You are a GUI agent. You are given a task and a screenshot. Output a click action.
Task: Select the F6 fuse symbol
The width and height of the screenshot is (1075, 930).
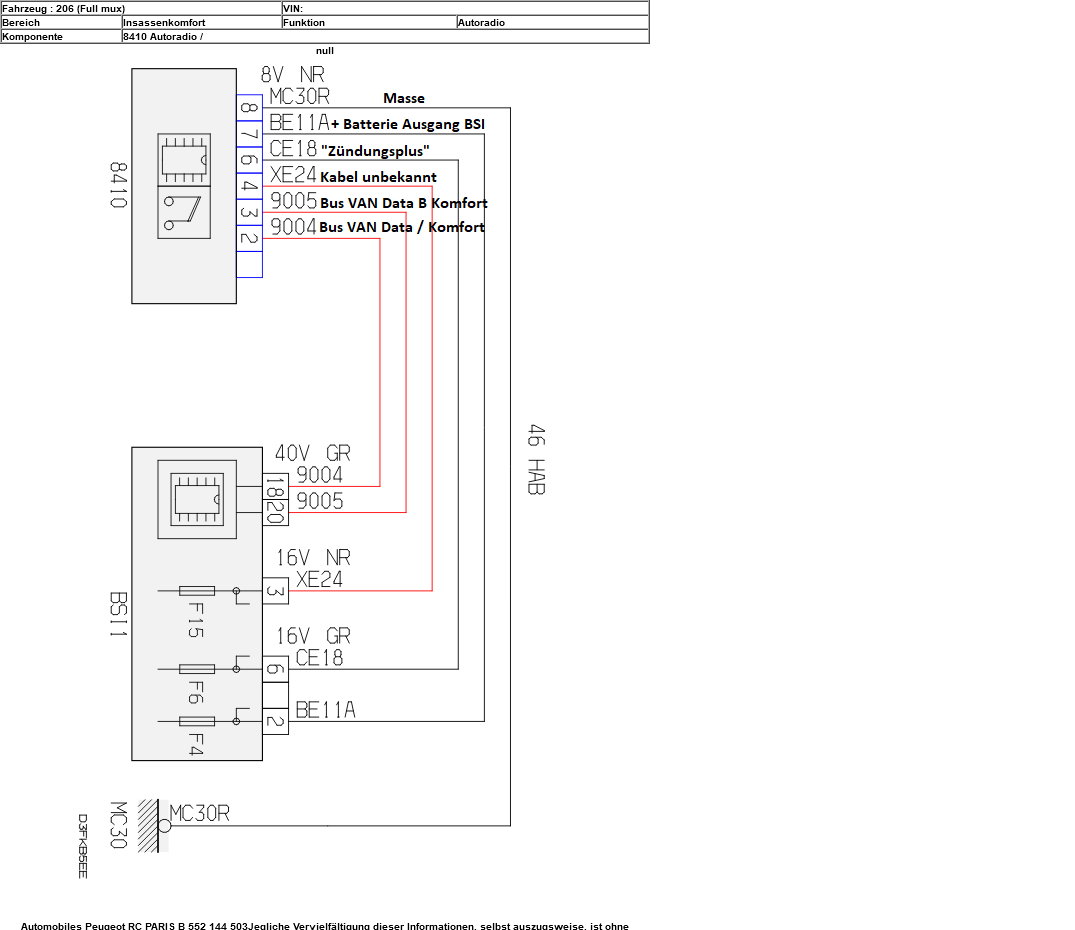pos(196,668)
